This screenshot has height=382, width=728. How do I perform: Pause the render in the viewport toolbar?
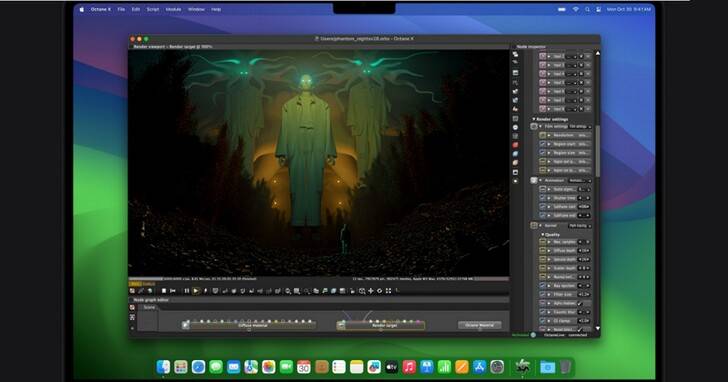[x=187, y=291]
